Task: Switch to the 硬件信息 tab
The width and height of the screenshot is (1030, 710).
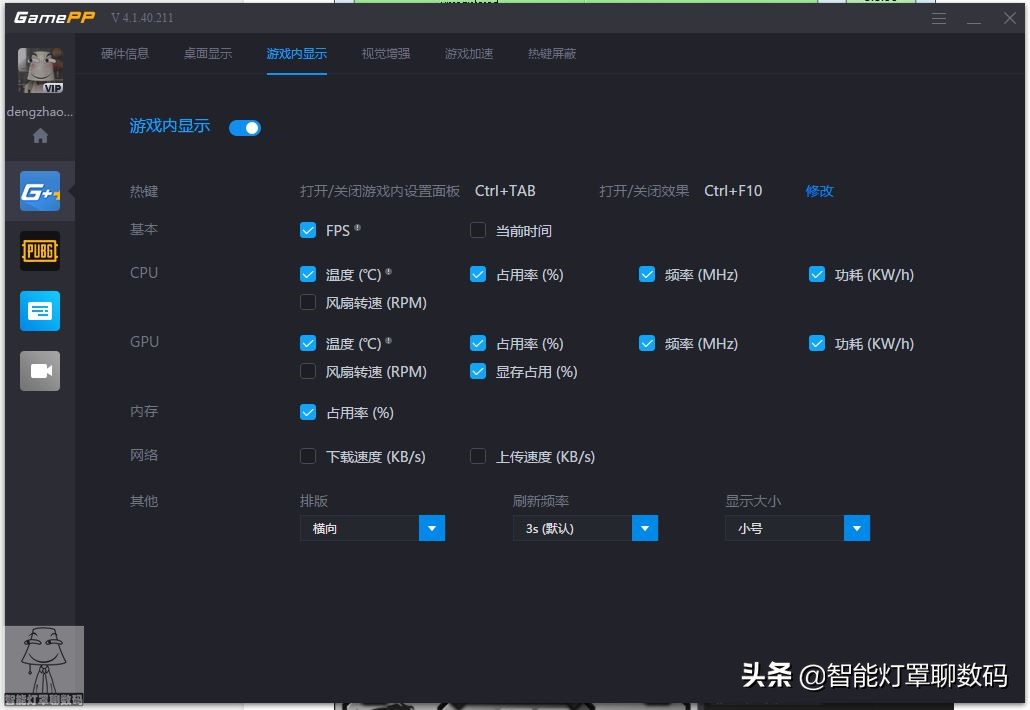Action: tap(125, 54)
